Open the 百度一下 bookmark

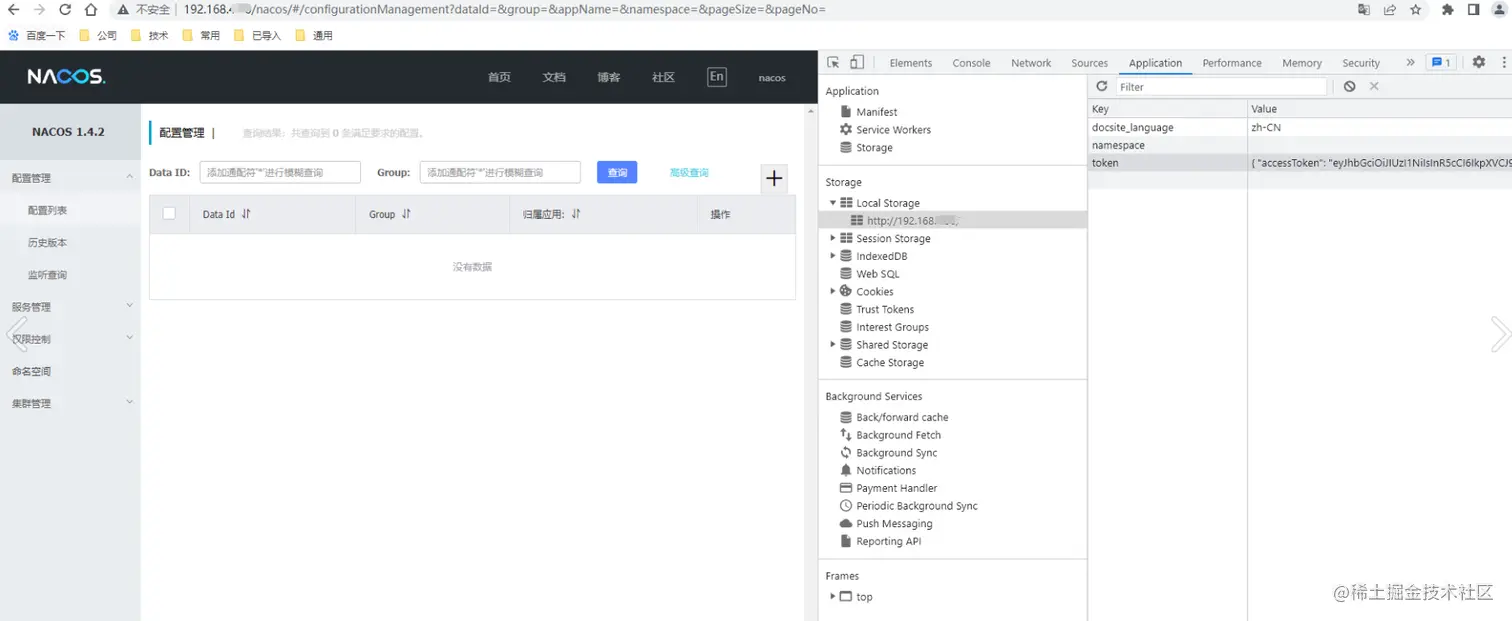(x=37, y=35)
